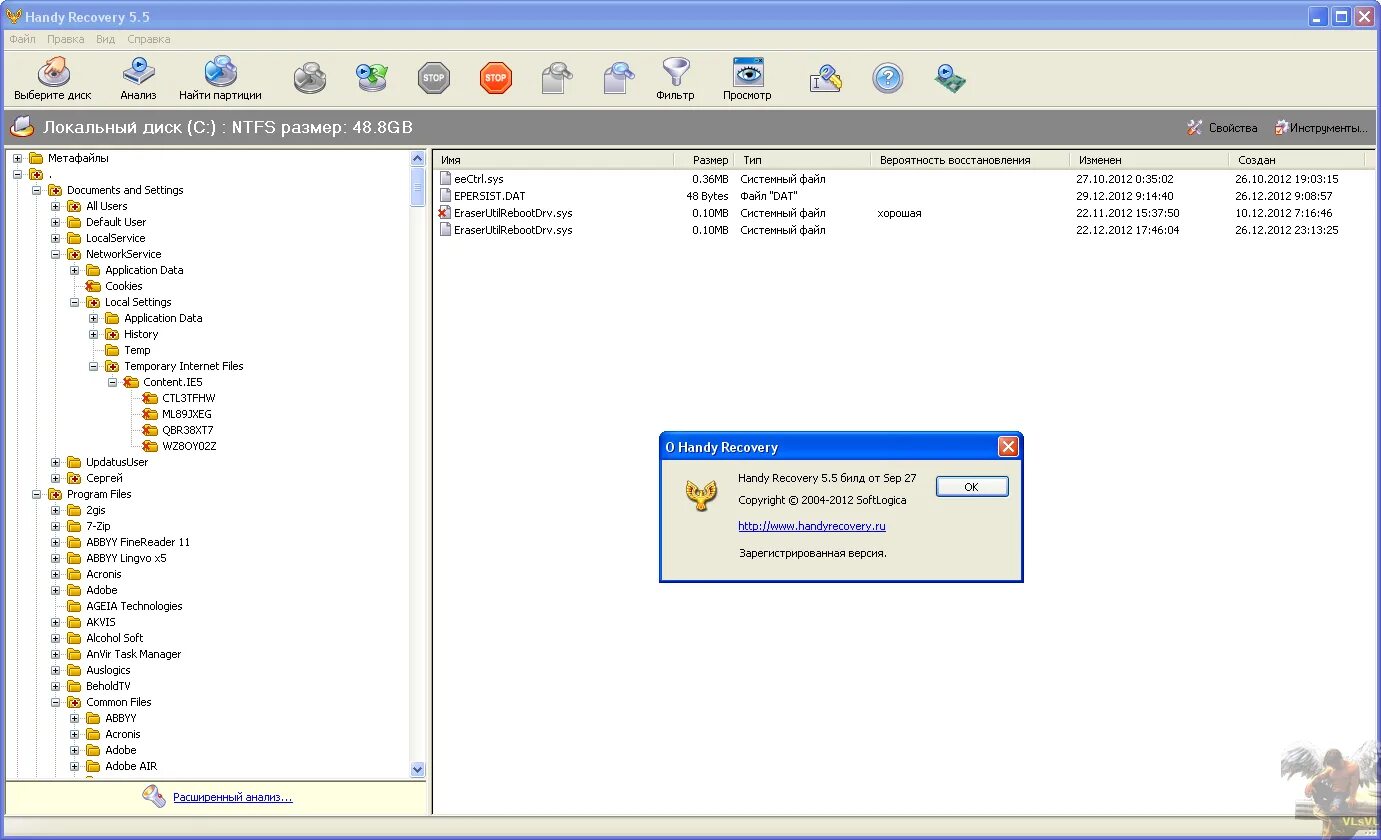This screenshot has height=840, width=1381.
Task: Expand the History folder node
Action: 94,334
